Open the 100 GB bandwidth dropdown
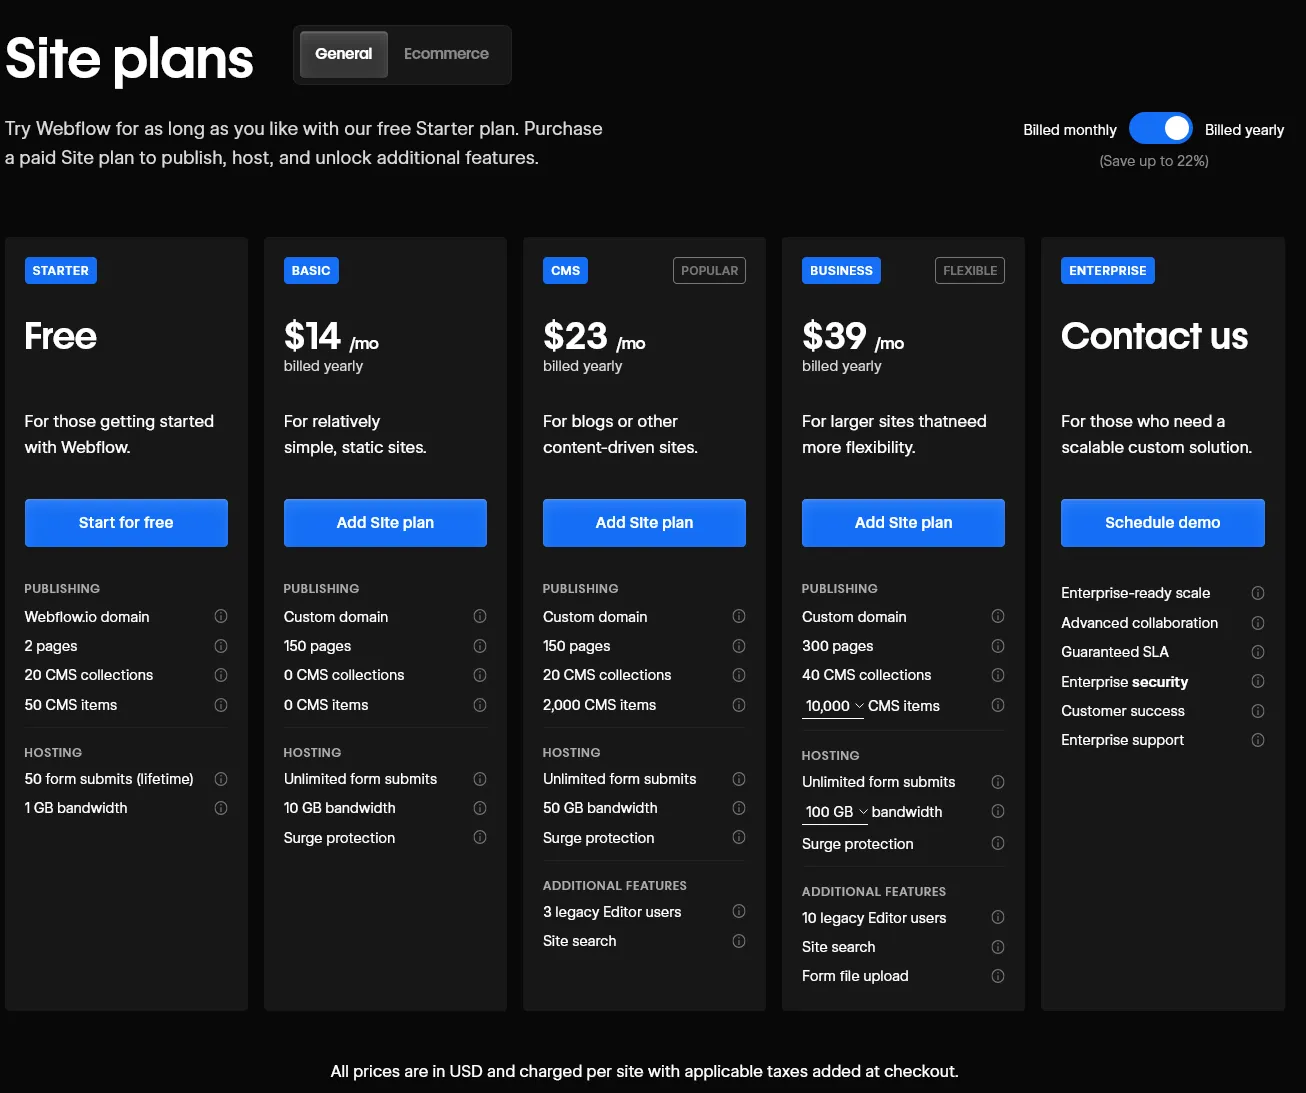Viewport: 1306px width, 1093px height. 835,812
